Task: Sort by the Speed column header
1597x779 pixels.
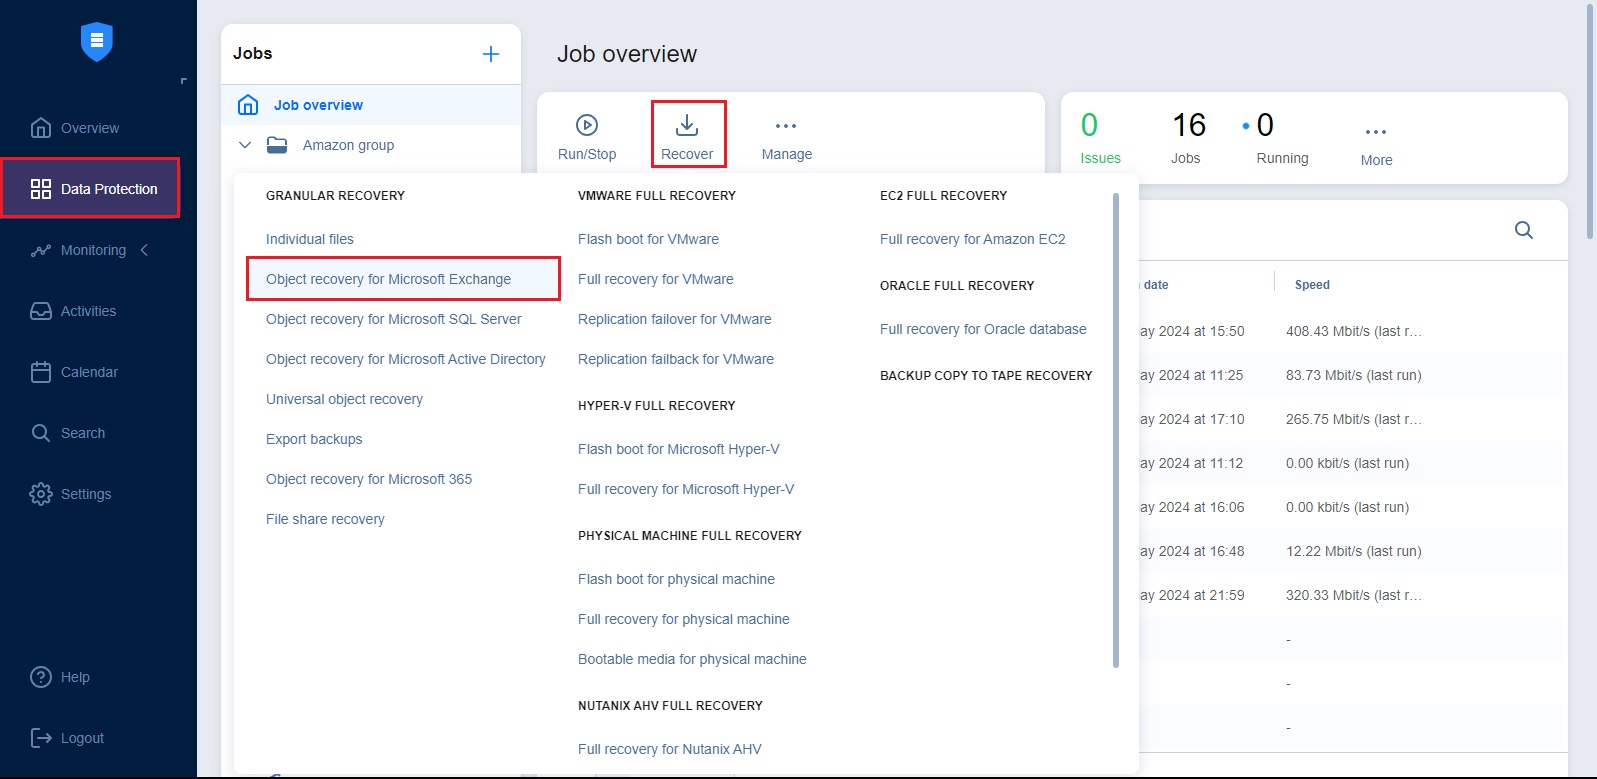Action: [1312, 285]
